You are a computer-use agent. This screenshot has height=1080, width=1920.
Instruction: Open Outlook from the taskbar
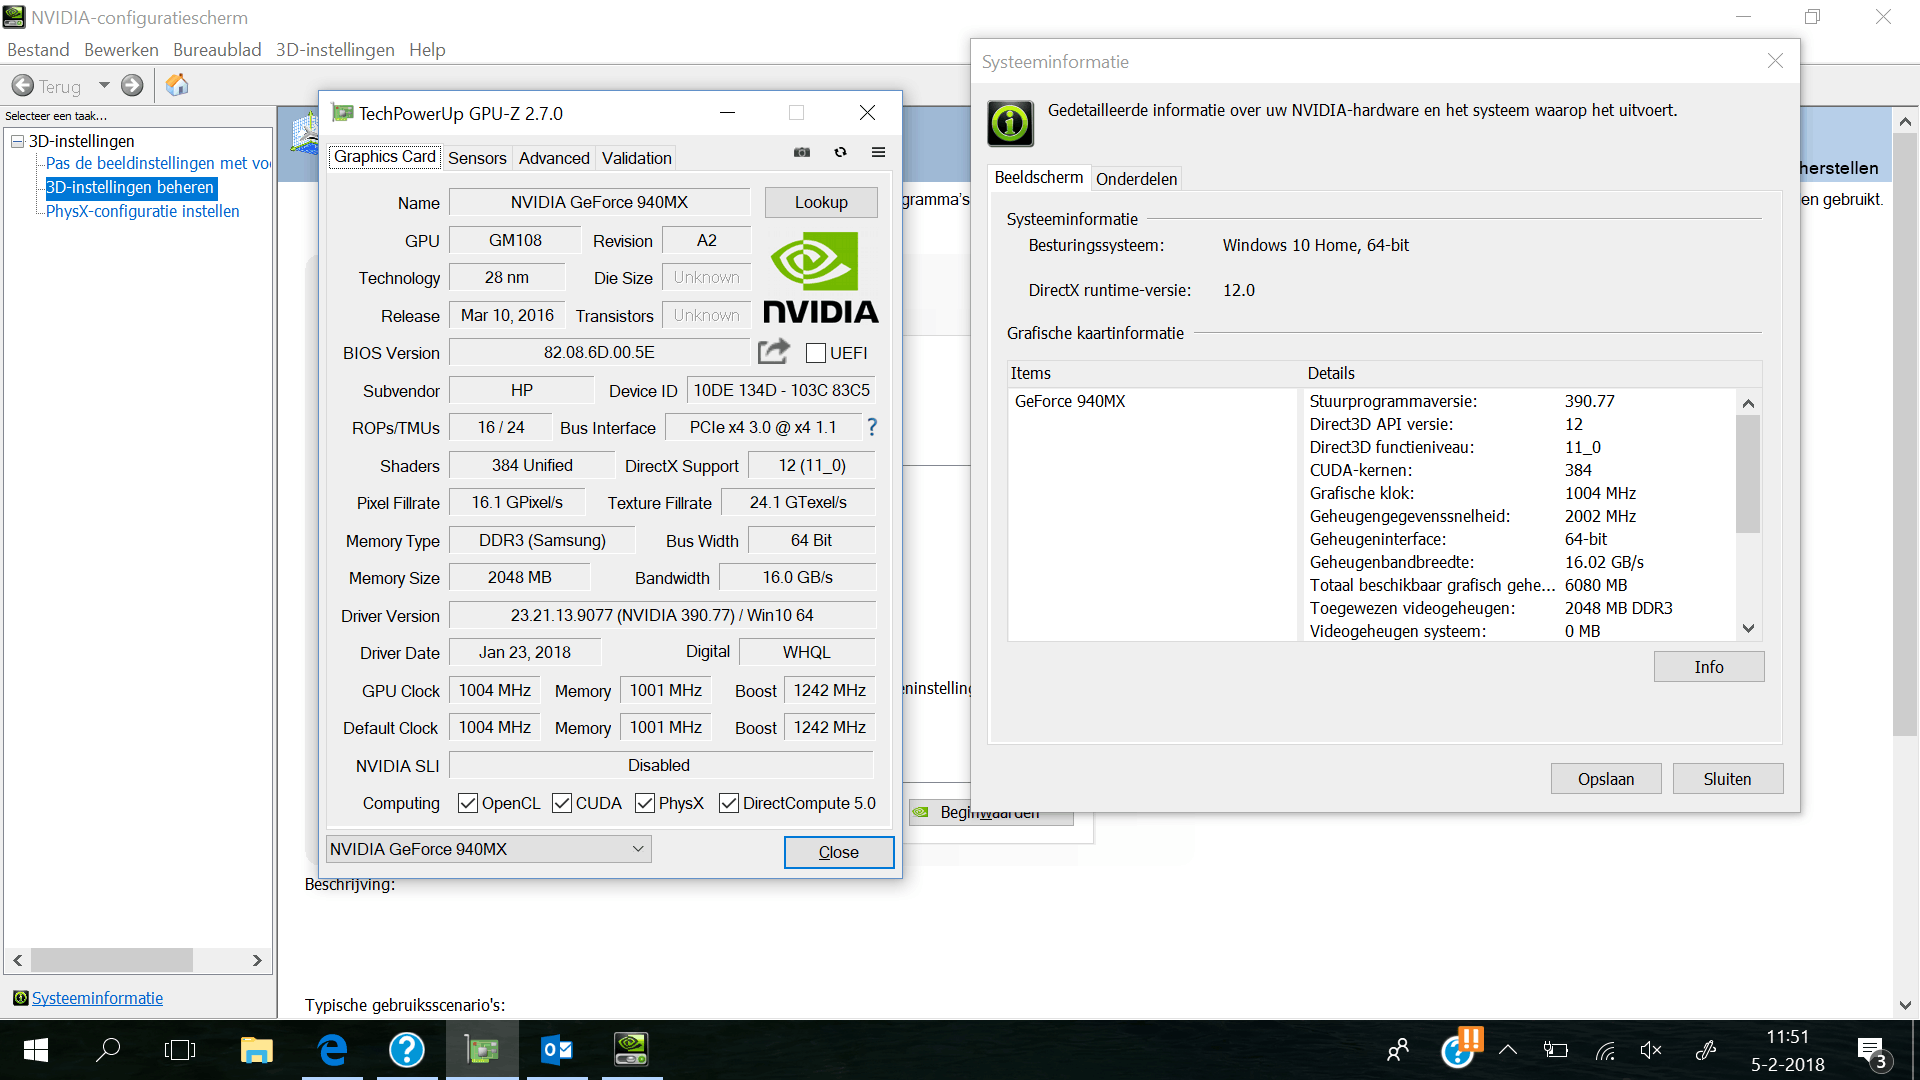557,1050
